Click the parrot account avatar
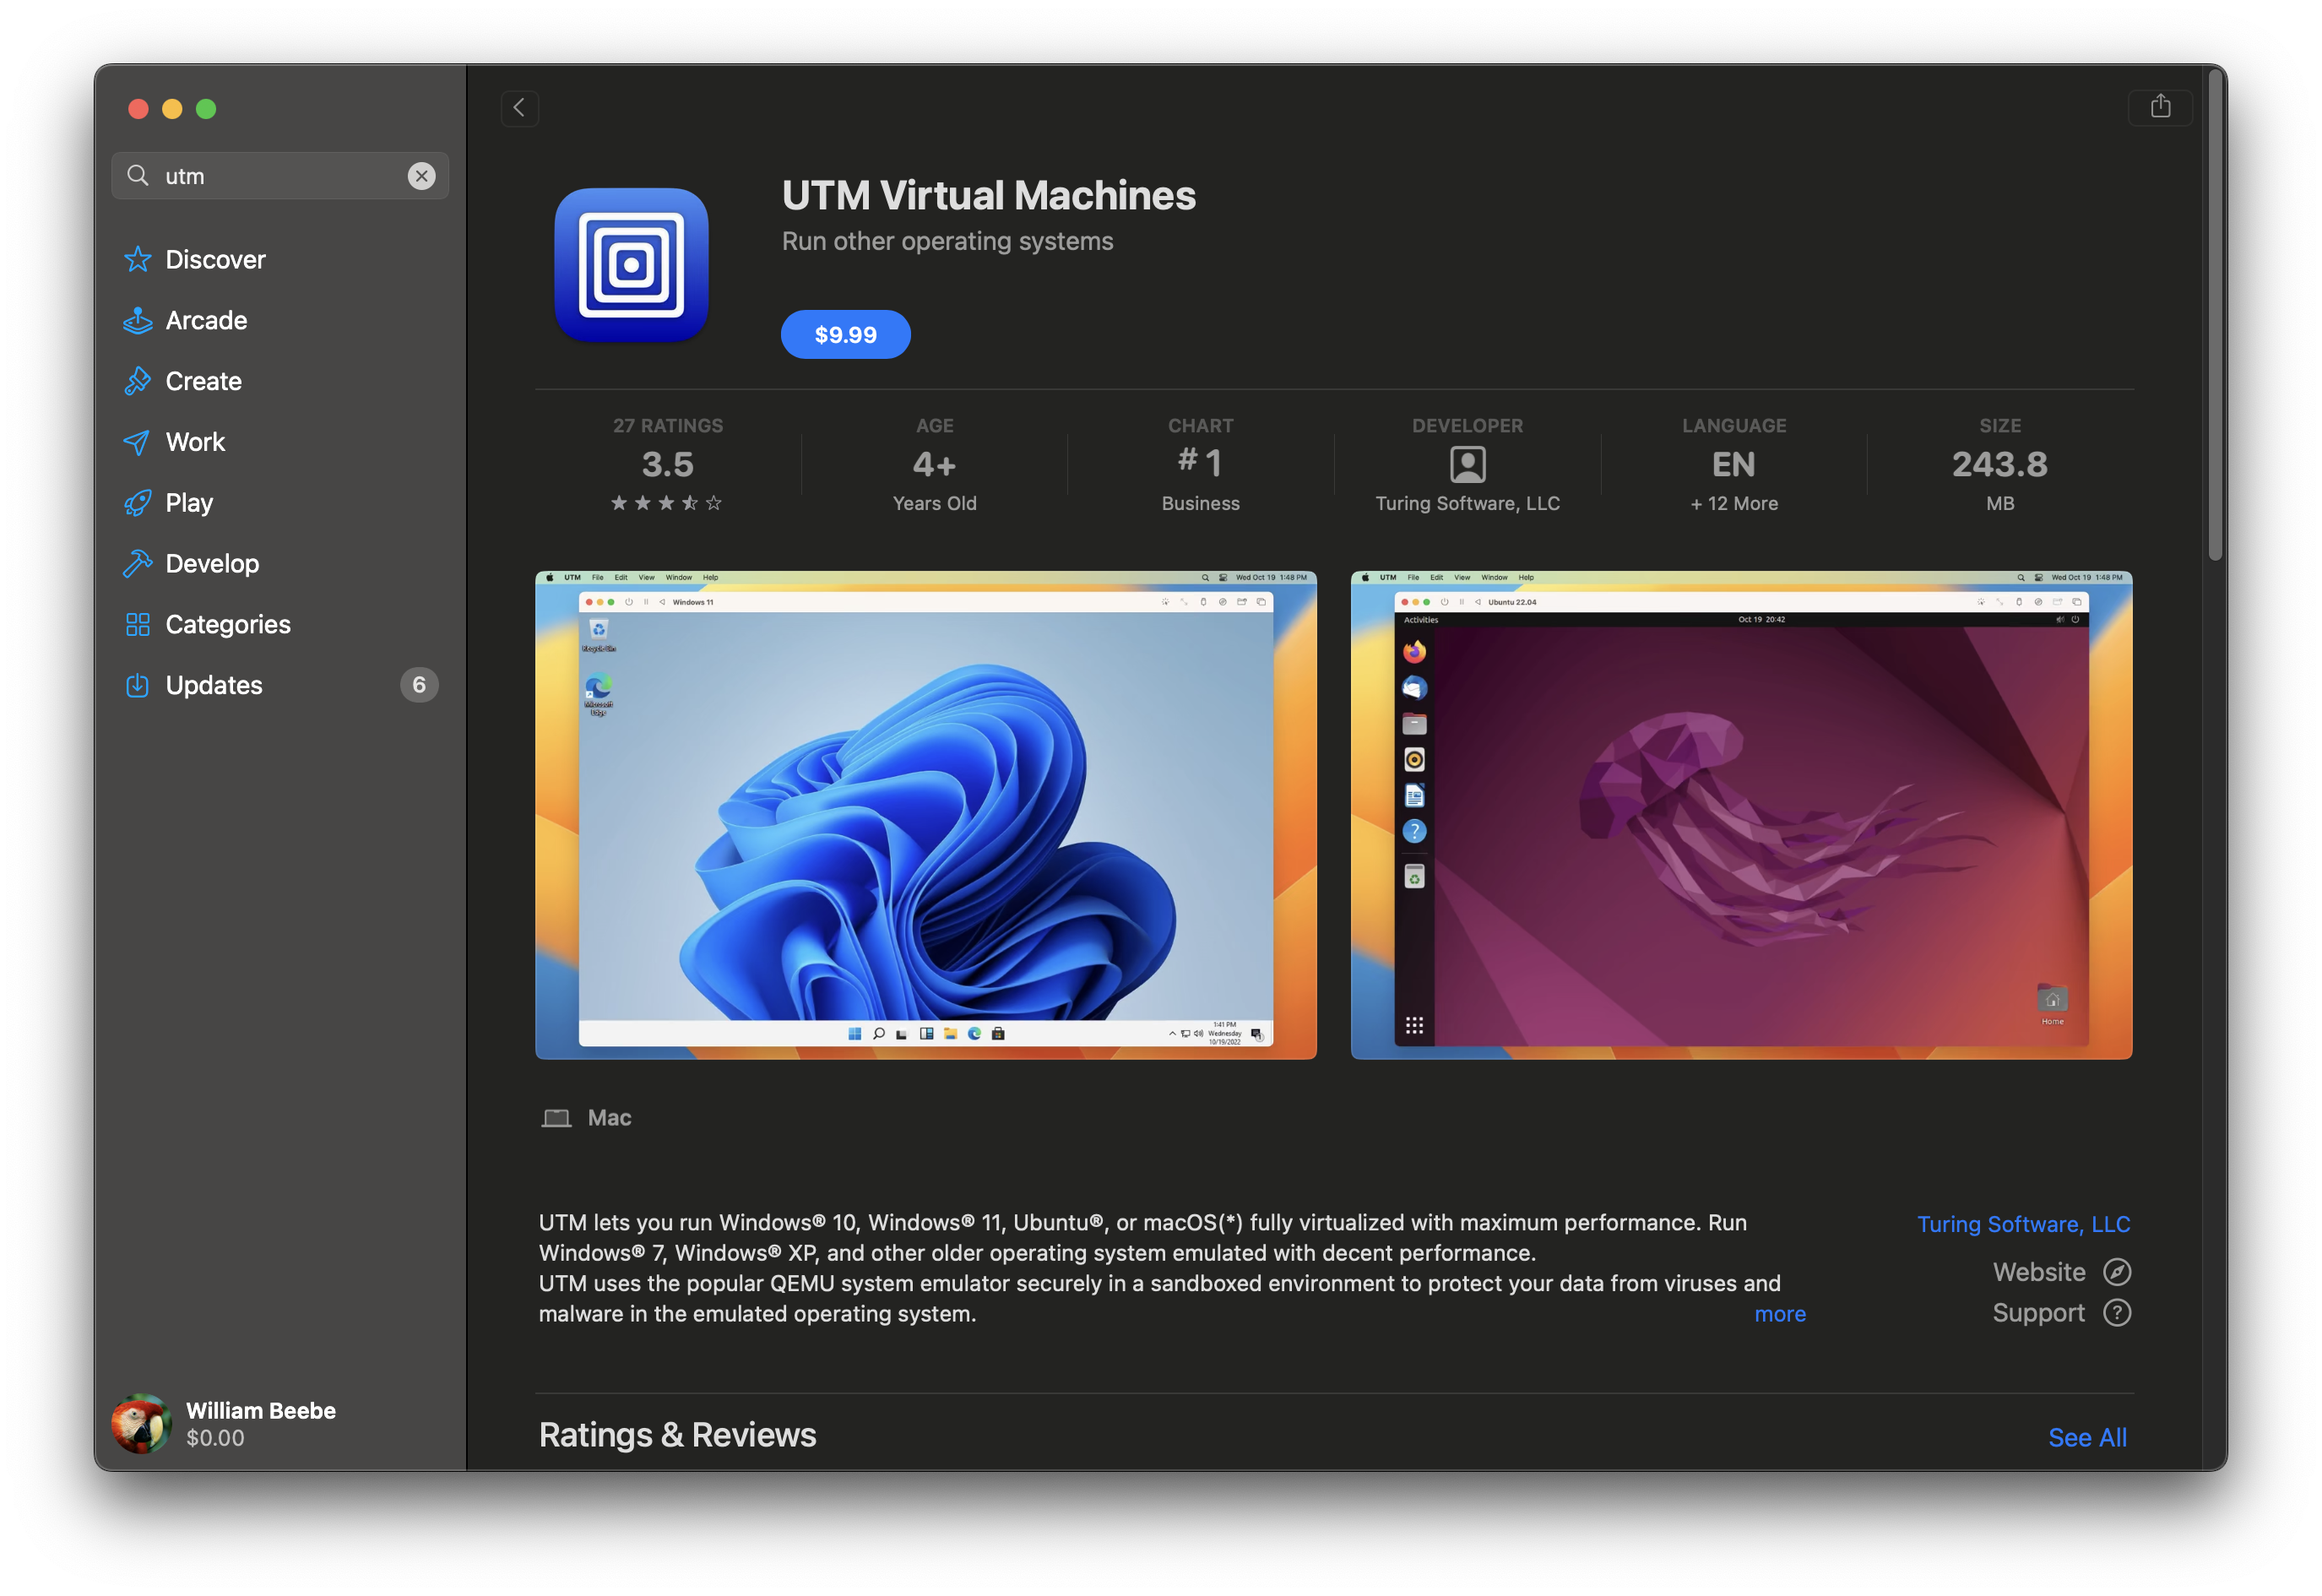This screenshot has height=1596, width=2322. click(x=142, y=1423)
